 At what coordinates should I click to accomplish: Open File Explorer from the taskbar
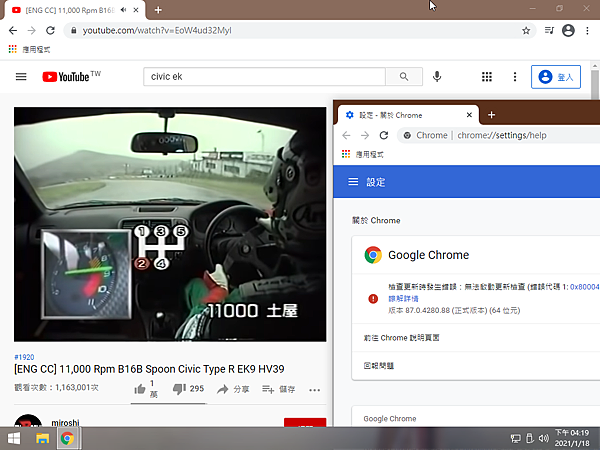tap(42, 439)
